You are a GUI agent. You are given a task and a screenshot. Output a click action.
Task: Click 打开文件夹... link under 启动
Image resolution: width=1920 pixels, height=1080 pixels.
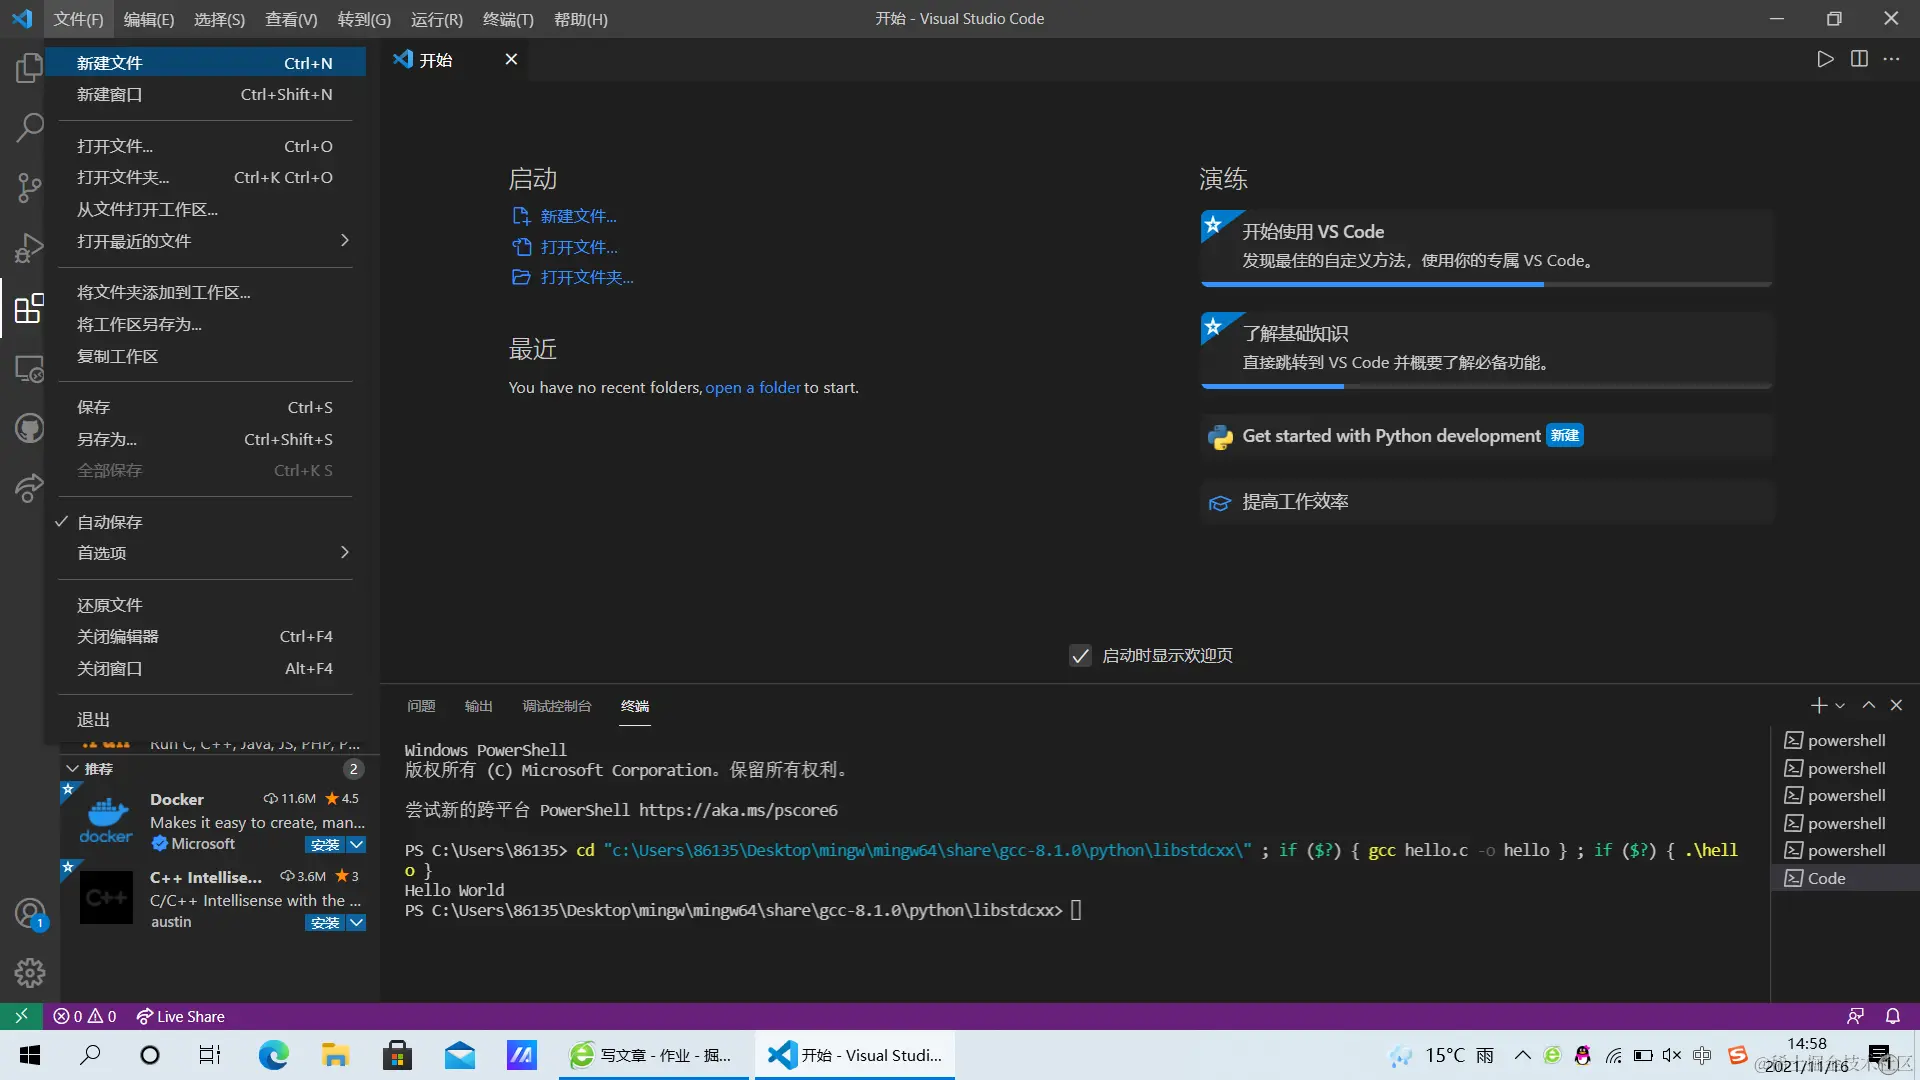coord(586,278)
